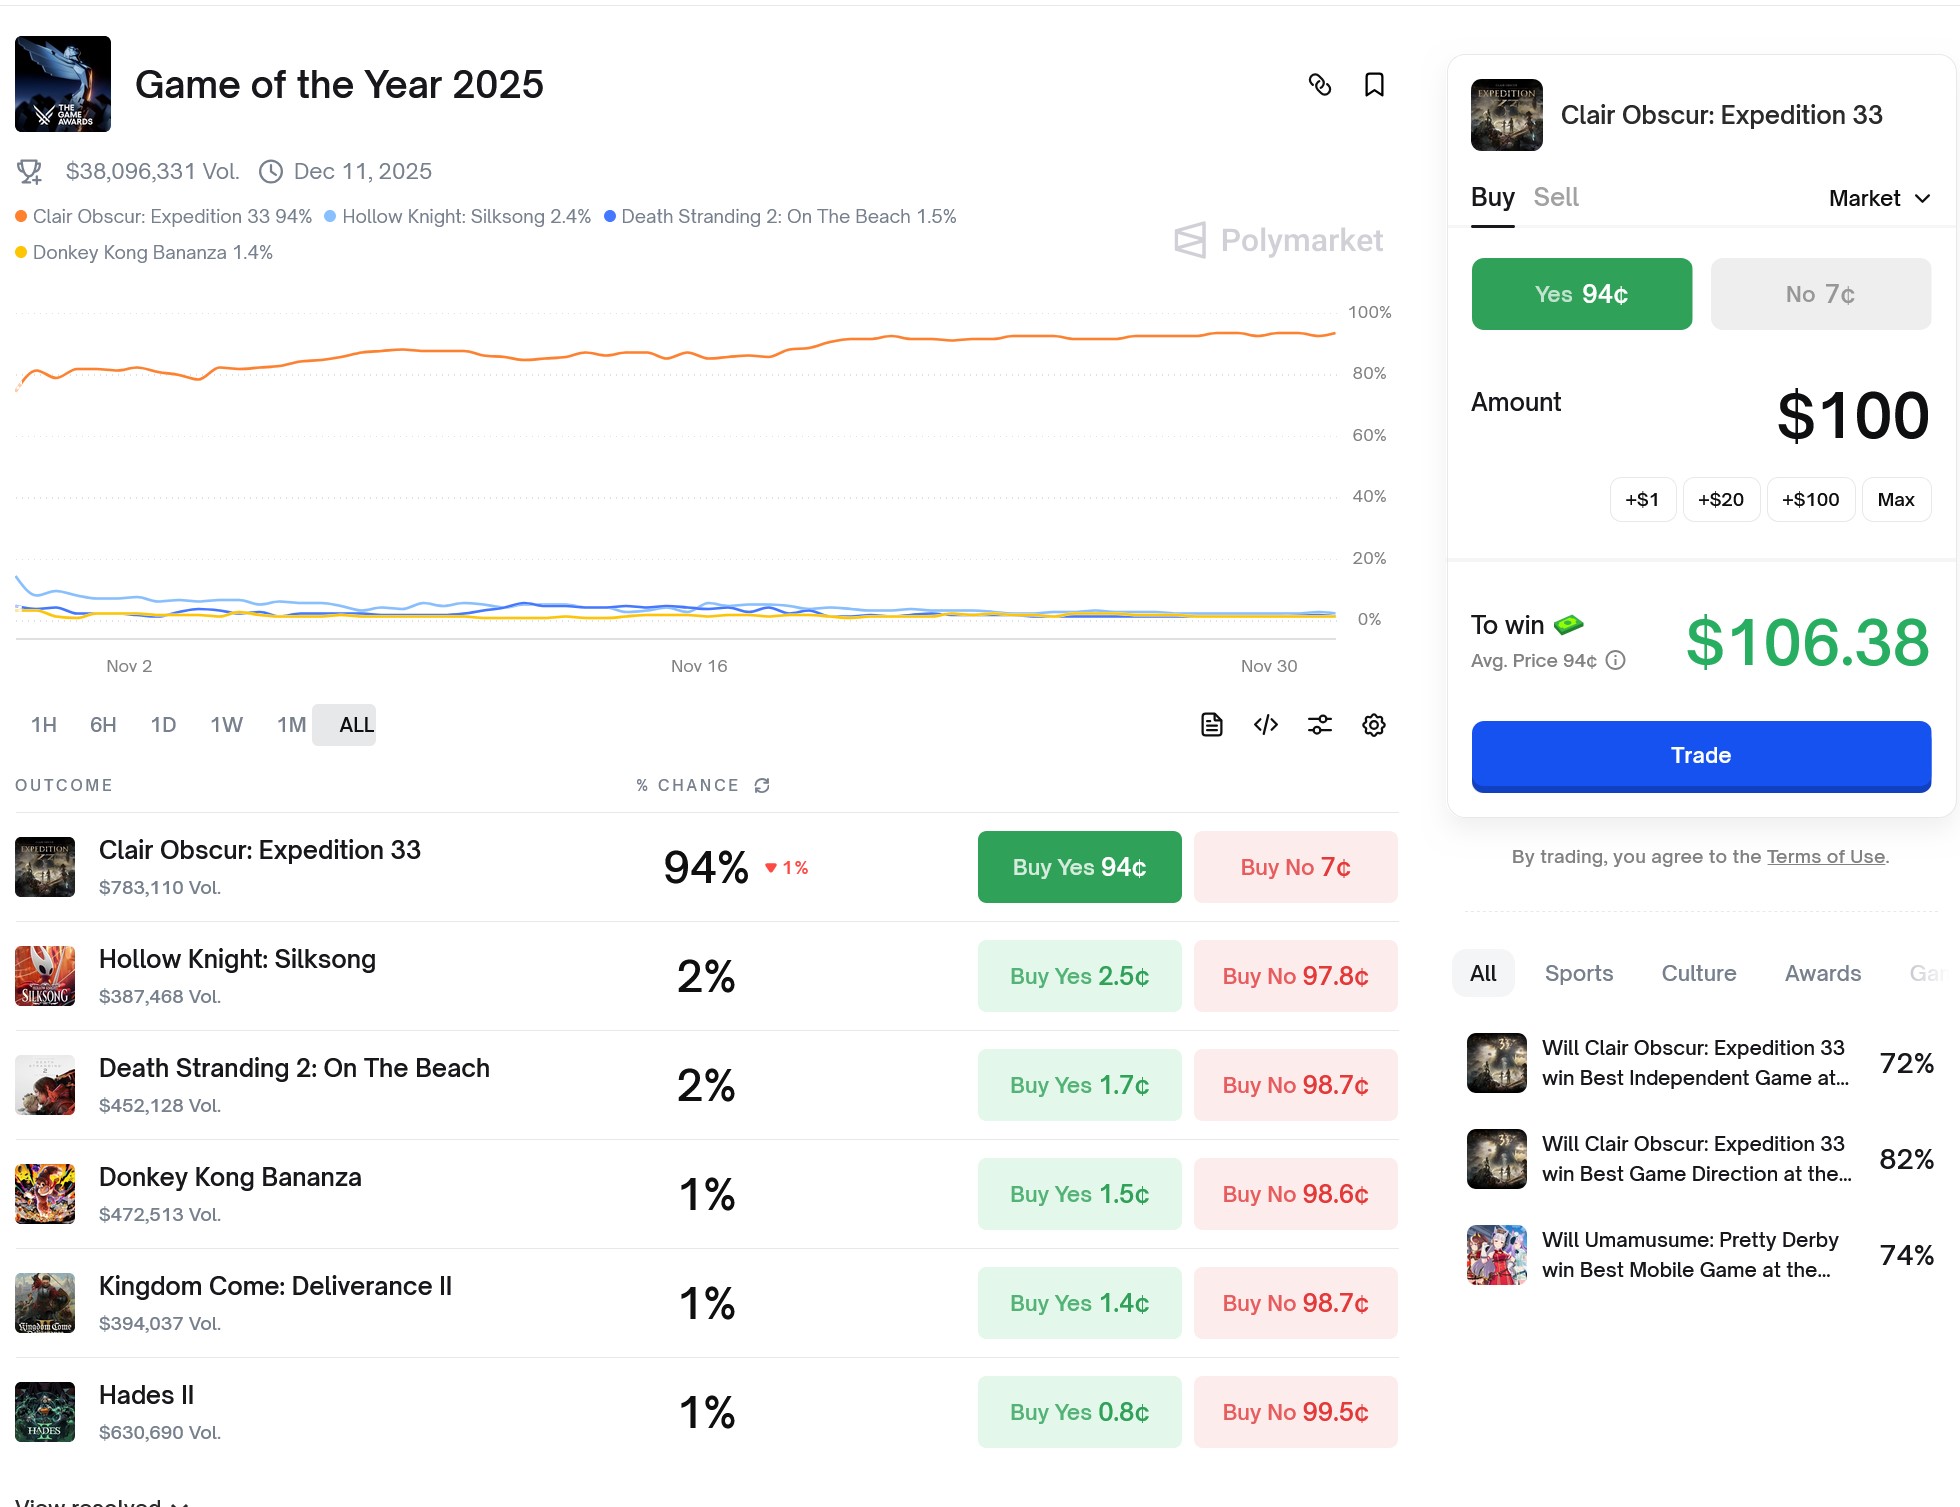Open Hades II outcome thumbnail

[45, 1412]
